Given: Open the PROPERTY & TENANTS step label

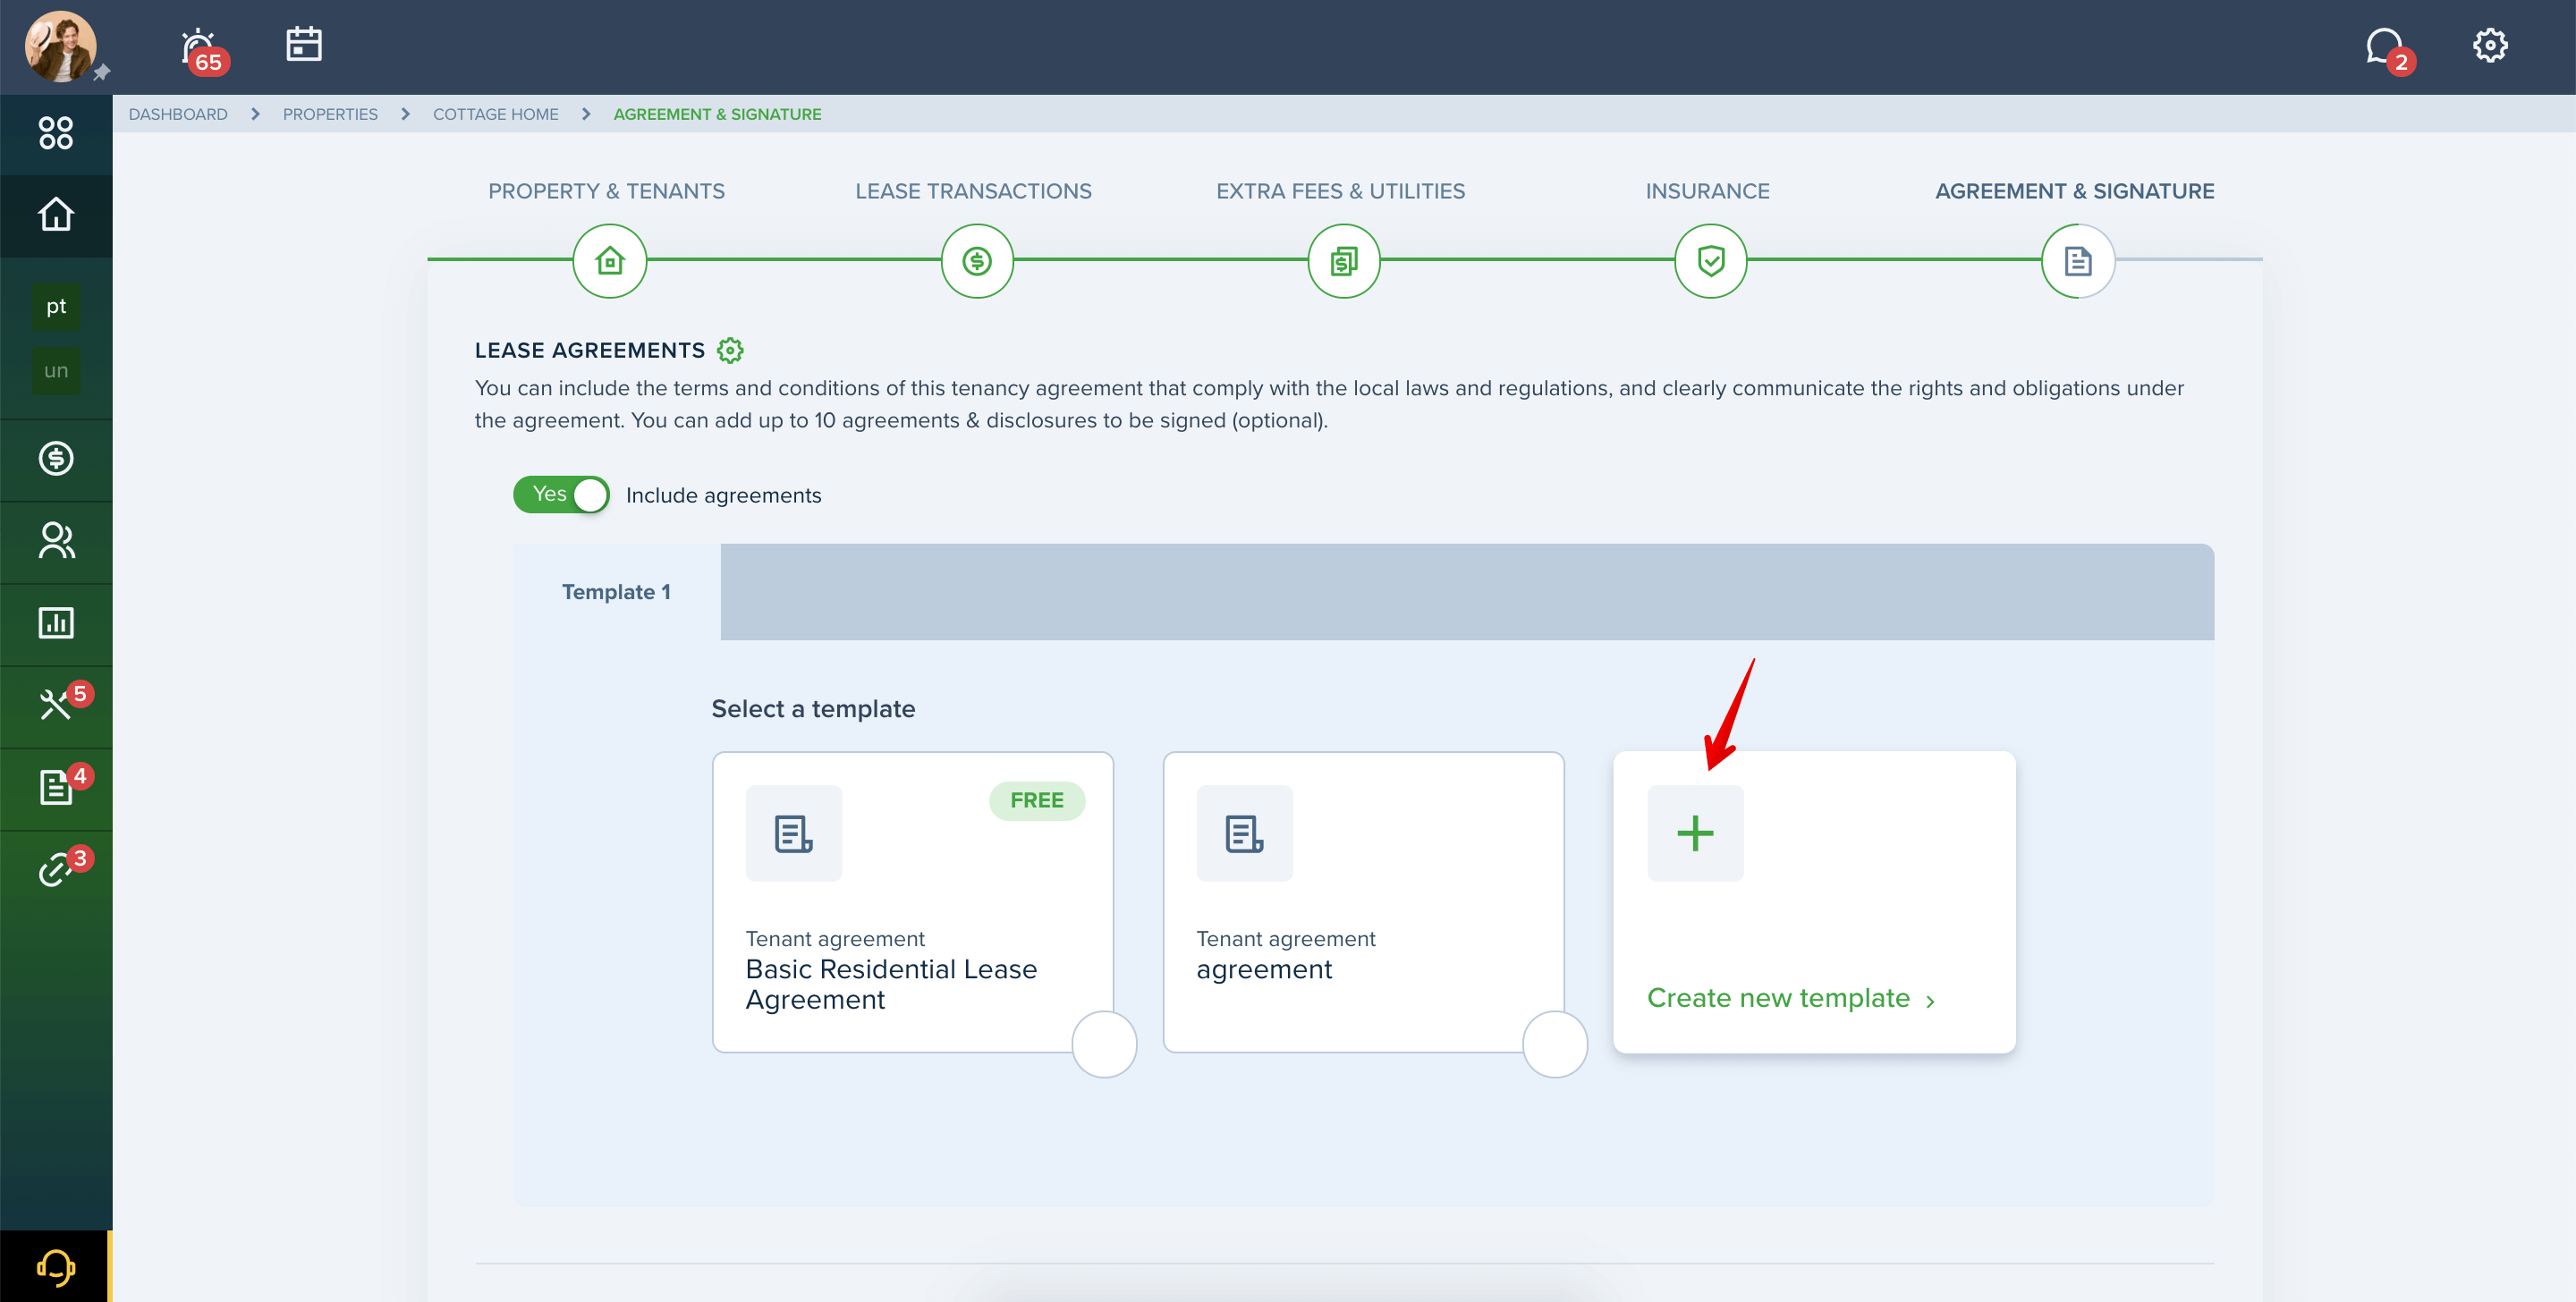Looking at the screenshot, I should click(x=606, y=191).
